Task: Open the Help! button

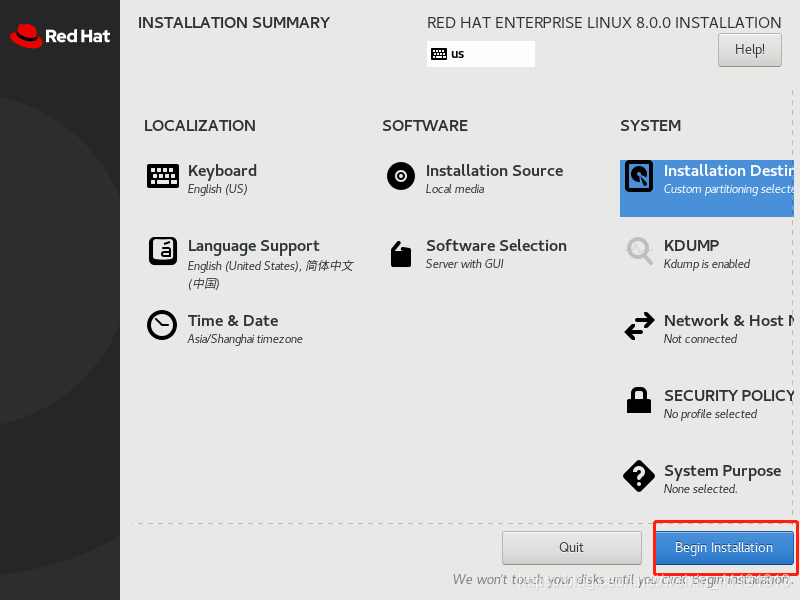Action: tap(749, 49)
